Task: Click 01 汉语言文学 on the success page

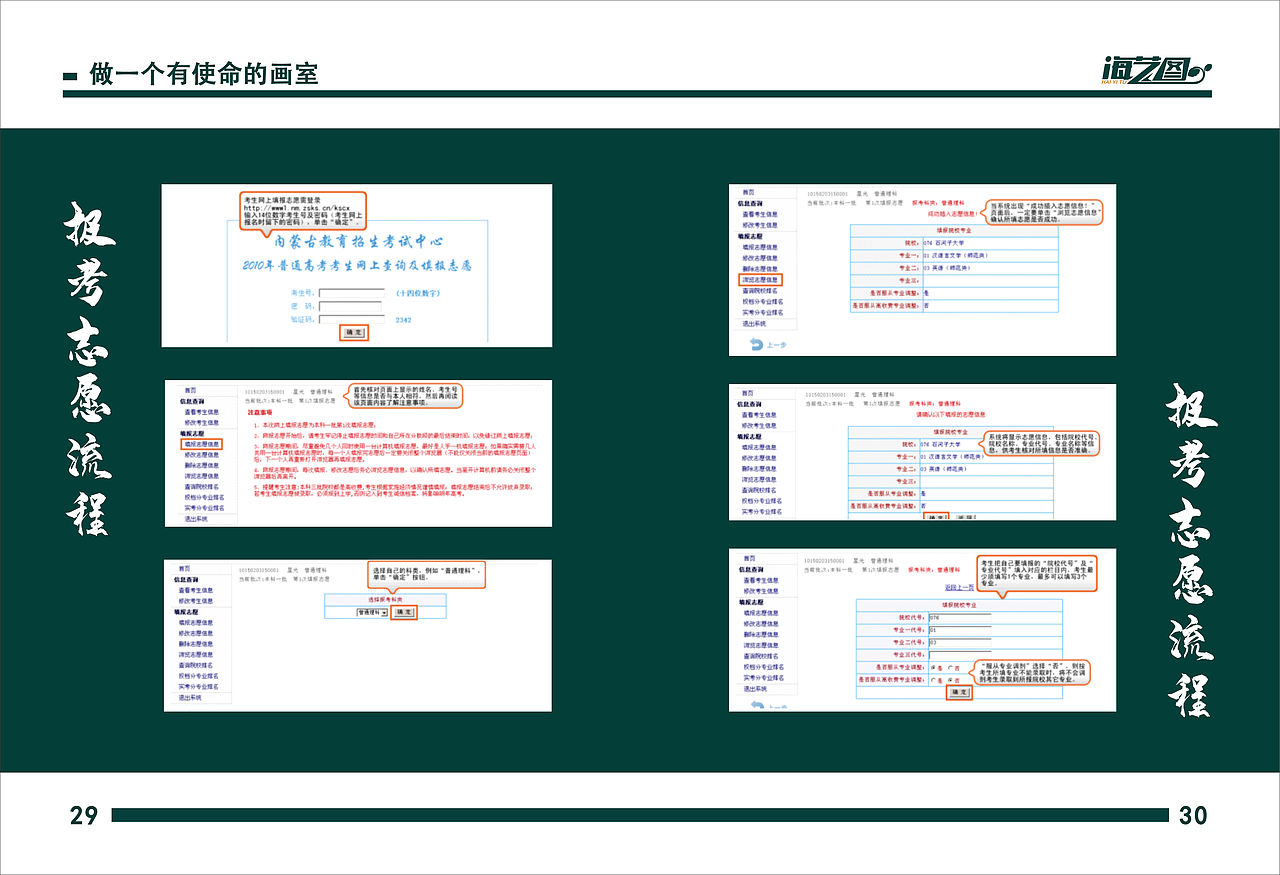Action: coord(955,255)
